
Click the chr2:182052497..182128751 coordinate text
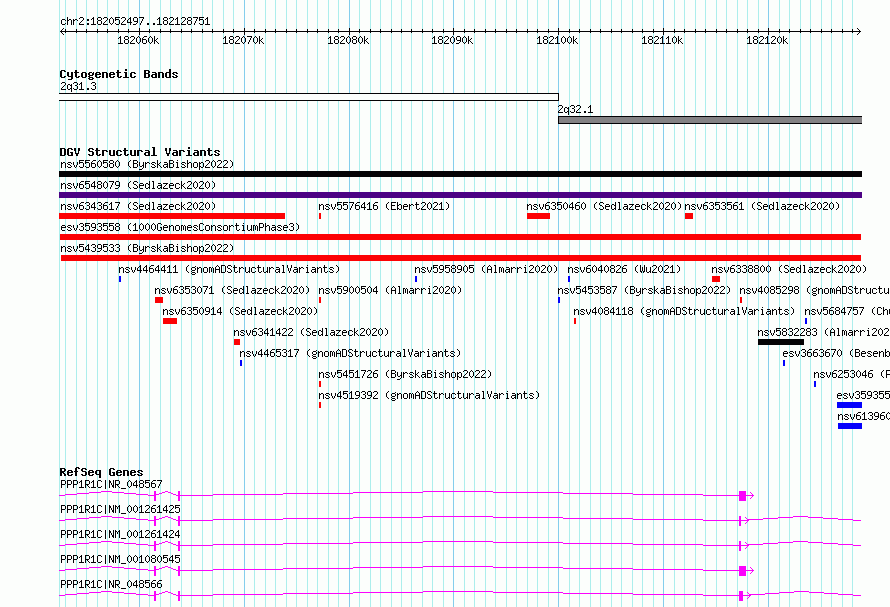135,22
